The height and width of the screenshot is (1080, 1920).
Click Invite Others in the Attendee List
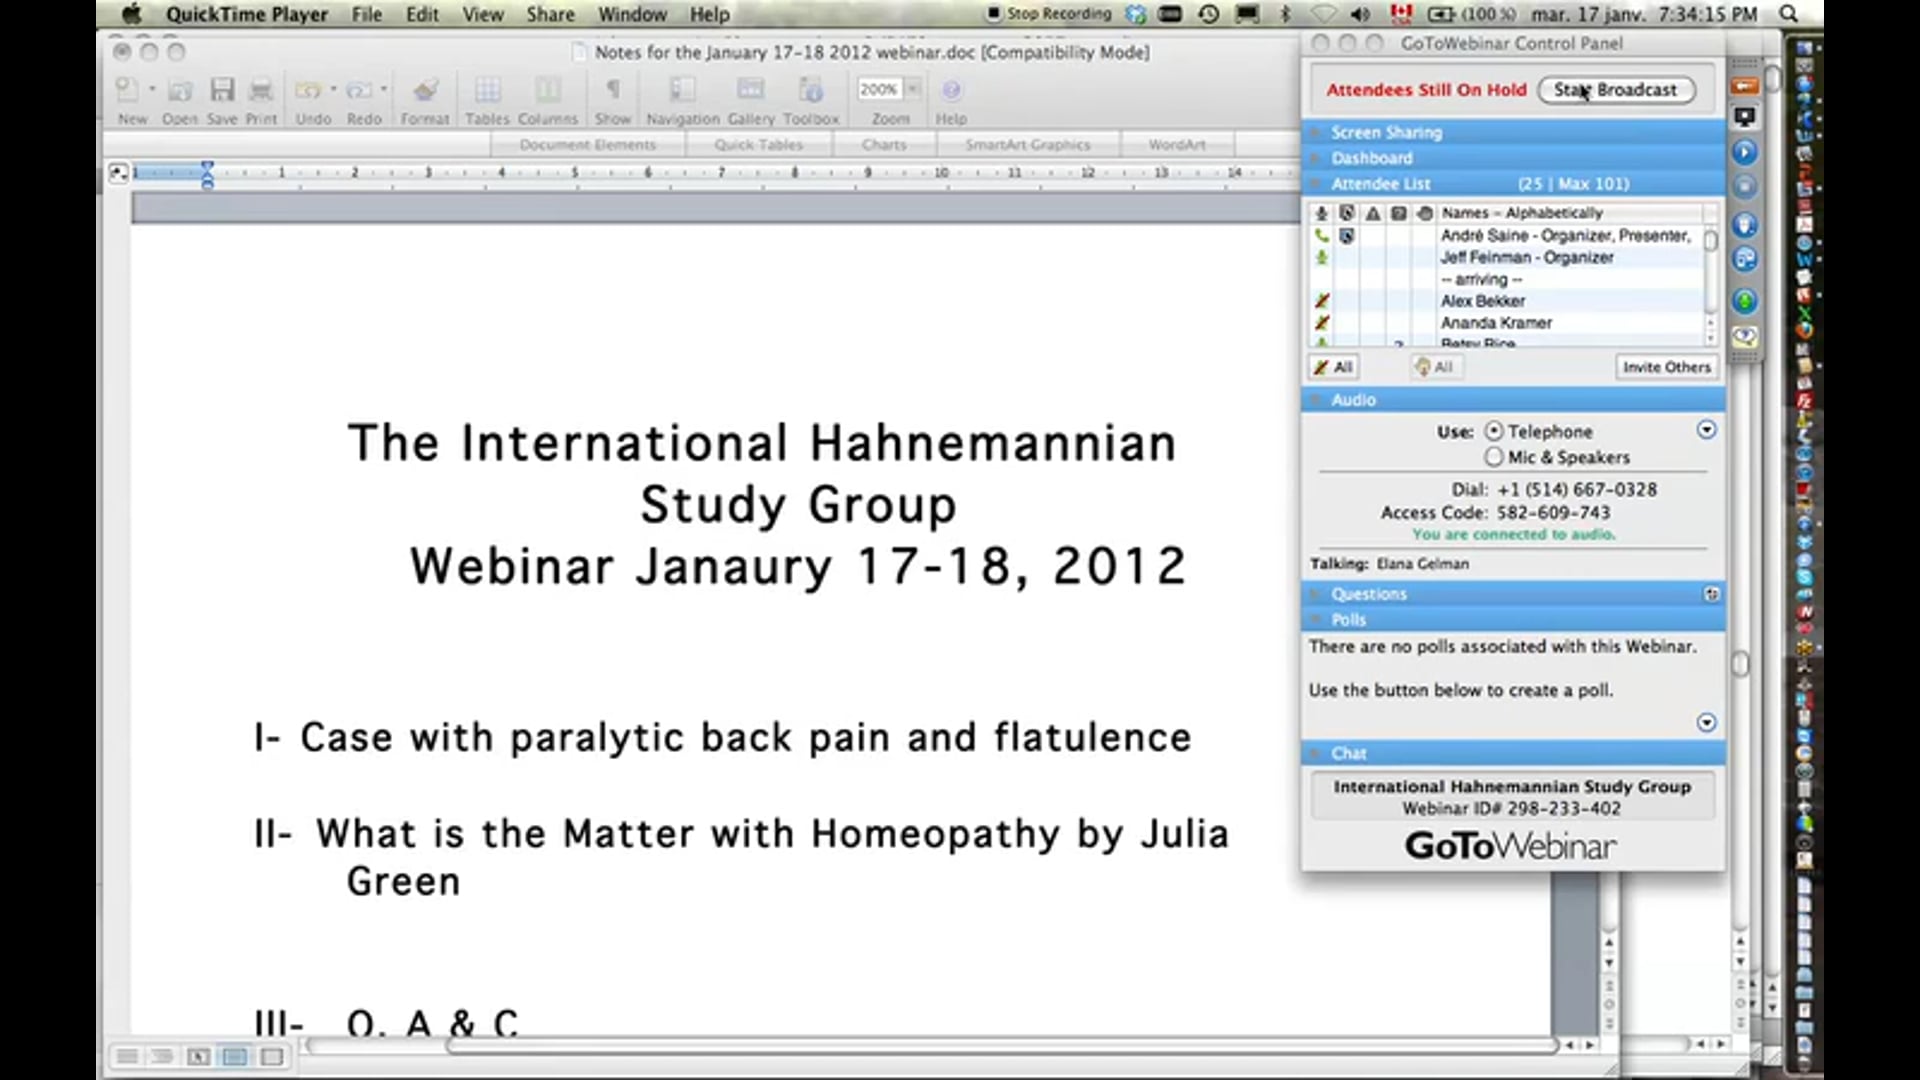tap(1665, 367)
